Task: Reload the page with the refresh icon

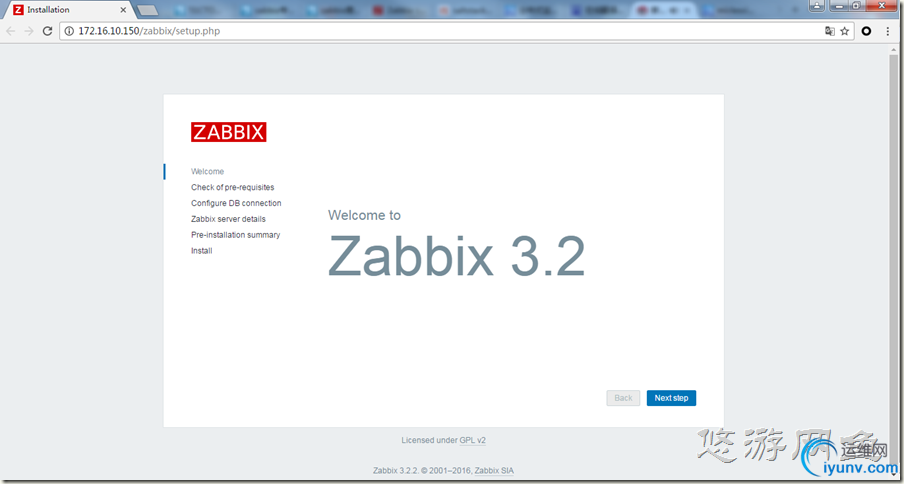Action: 48,31
